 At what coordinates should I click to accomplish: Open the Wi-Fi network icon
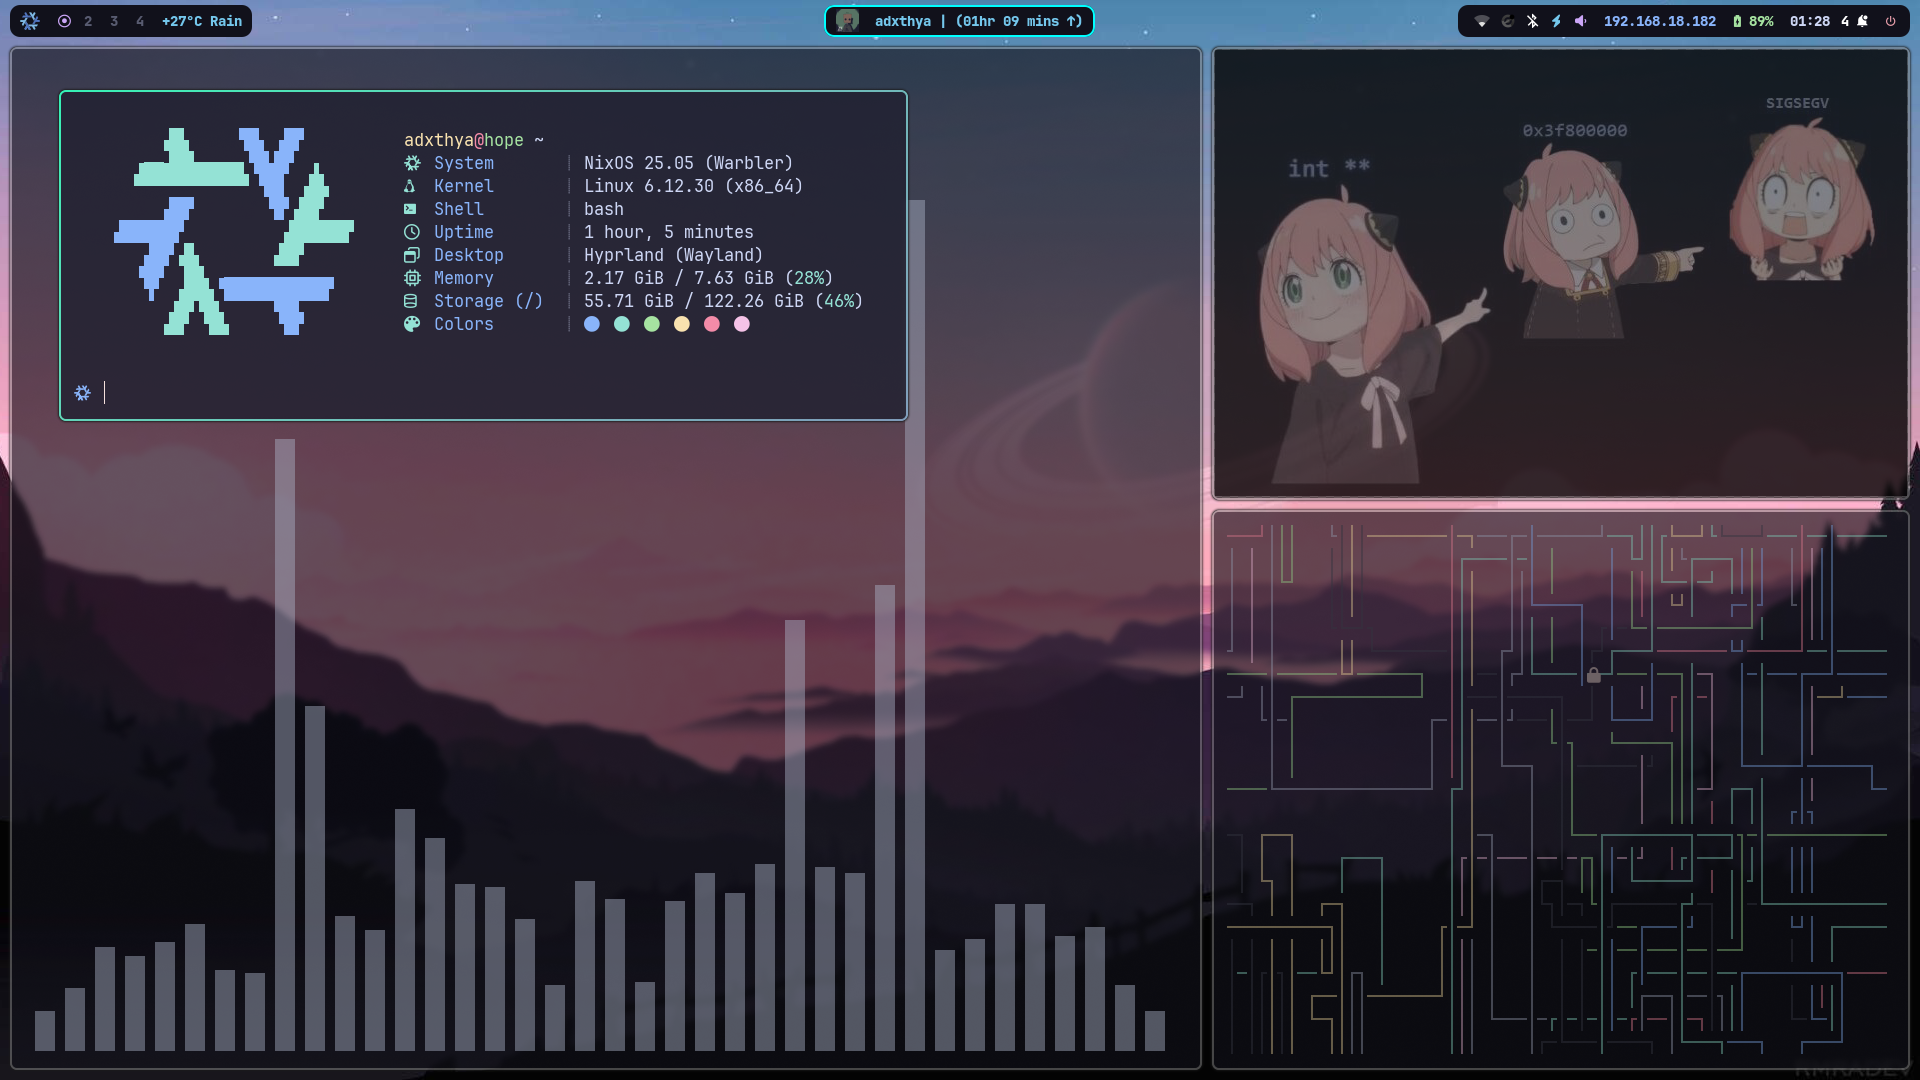(x=1482, y=21)
